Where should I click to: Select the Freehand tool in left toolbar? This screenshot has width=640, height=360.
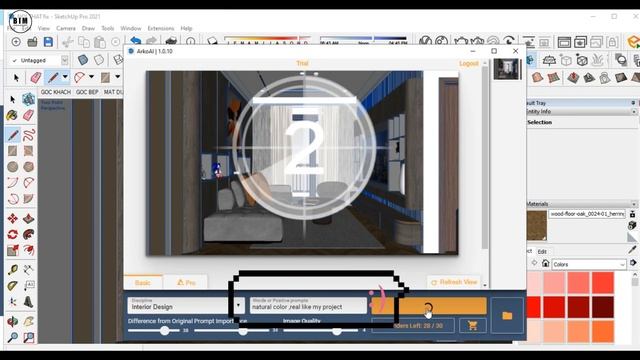click(x=28, y=135)
